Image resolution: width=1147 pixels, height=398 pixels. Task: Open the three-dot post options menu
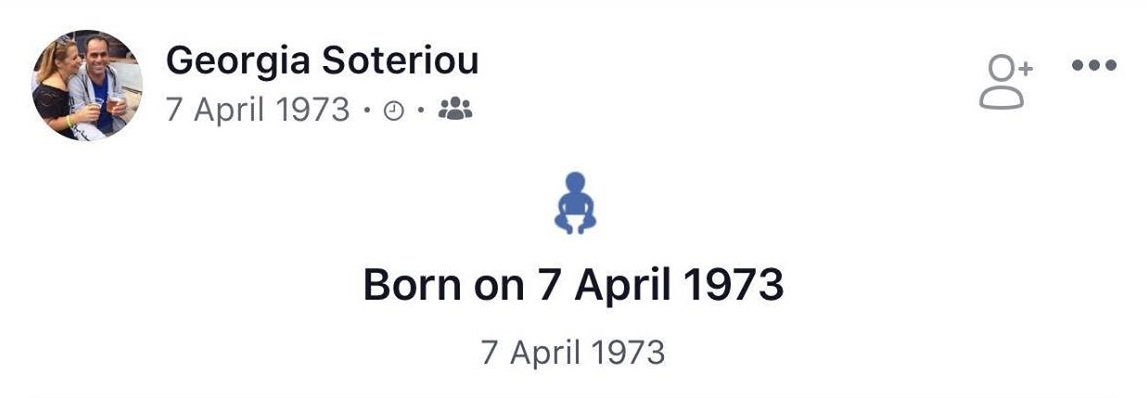tap(1094, 66)
